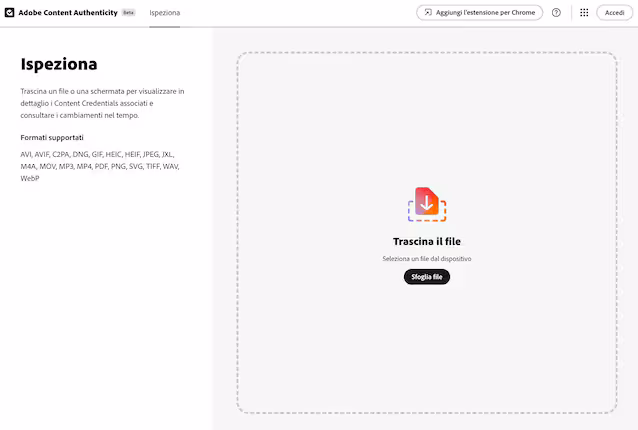Screen dimensions: 638x430
Task: Click the Sfoglia file button
Action: (x=427, y=277)
